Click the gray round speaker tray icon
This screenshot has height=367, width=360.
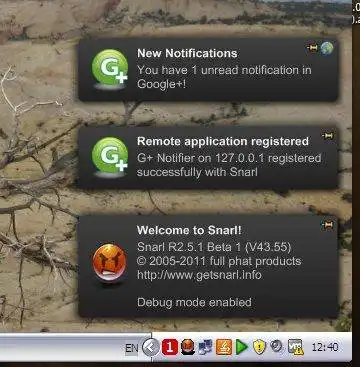[276, 346]
